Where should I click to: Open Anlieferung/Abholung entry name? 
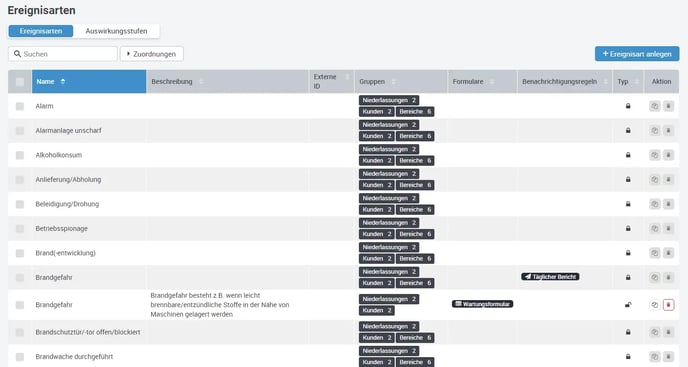pyautogui.click(x=68, y=180)
